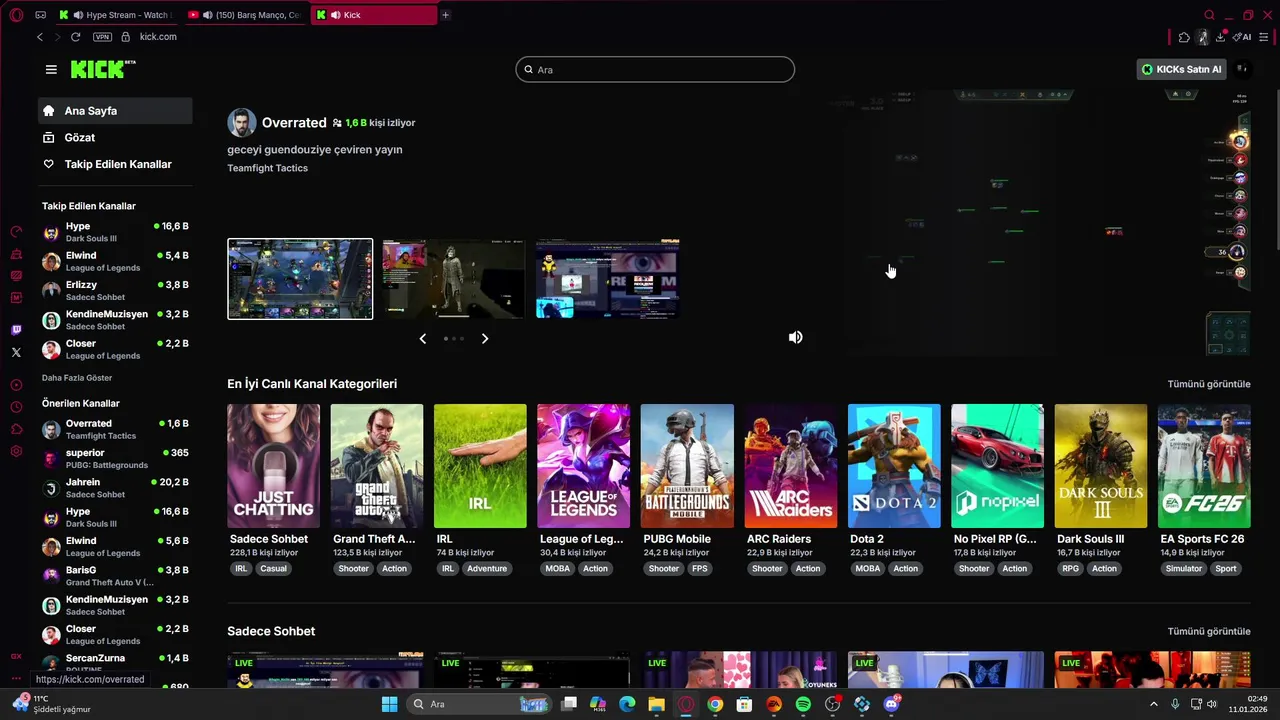
Task: Open the Teamfight Tactics link under Overrated
Action: coord(267,168)
